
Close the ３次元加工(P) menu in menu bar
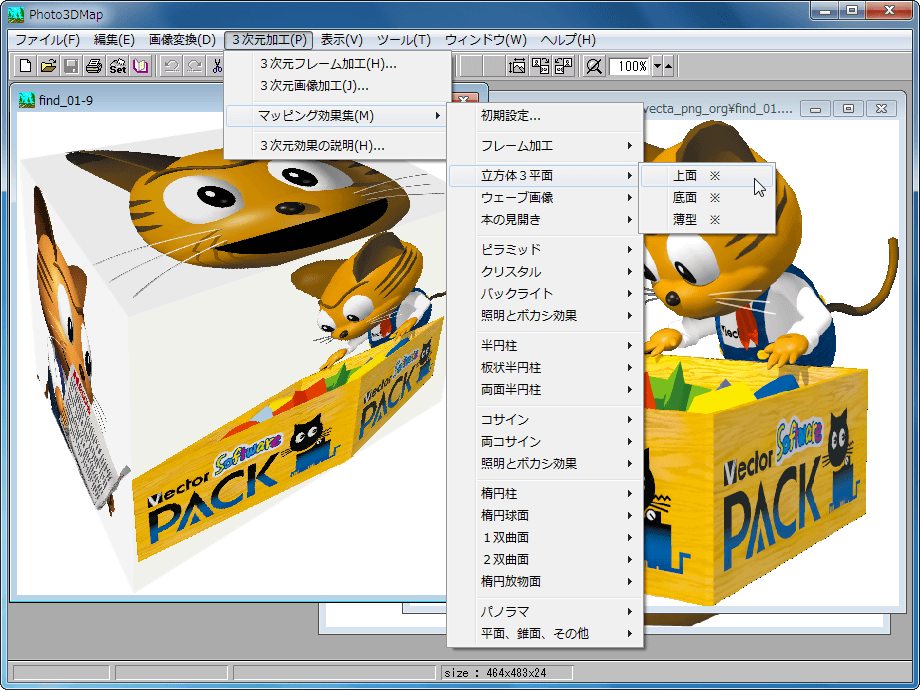pos(268,40)
